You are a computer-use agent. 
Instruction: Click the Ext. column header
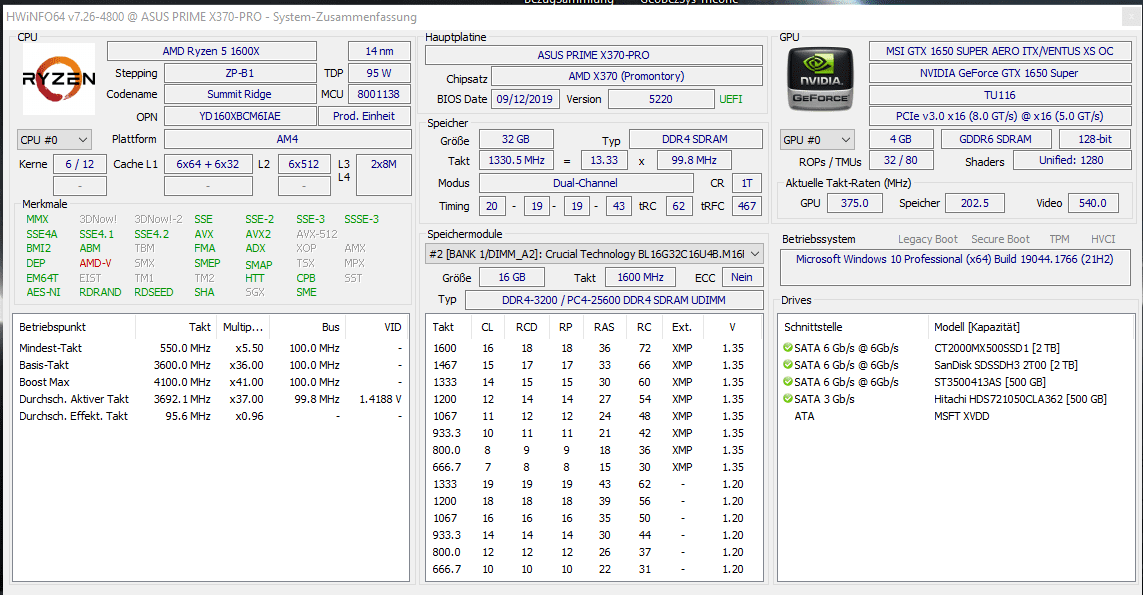682,327
